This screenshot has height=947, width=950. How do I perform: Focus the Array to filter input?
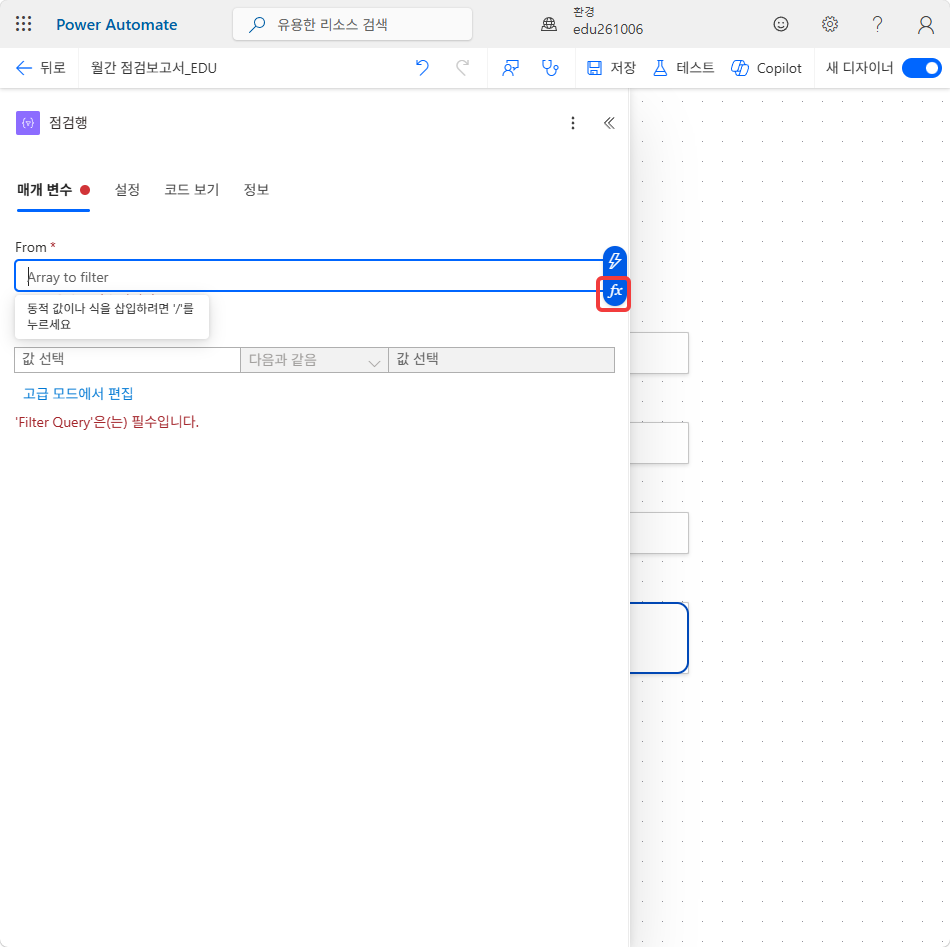pyautogui.click(x=309, y=276)
